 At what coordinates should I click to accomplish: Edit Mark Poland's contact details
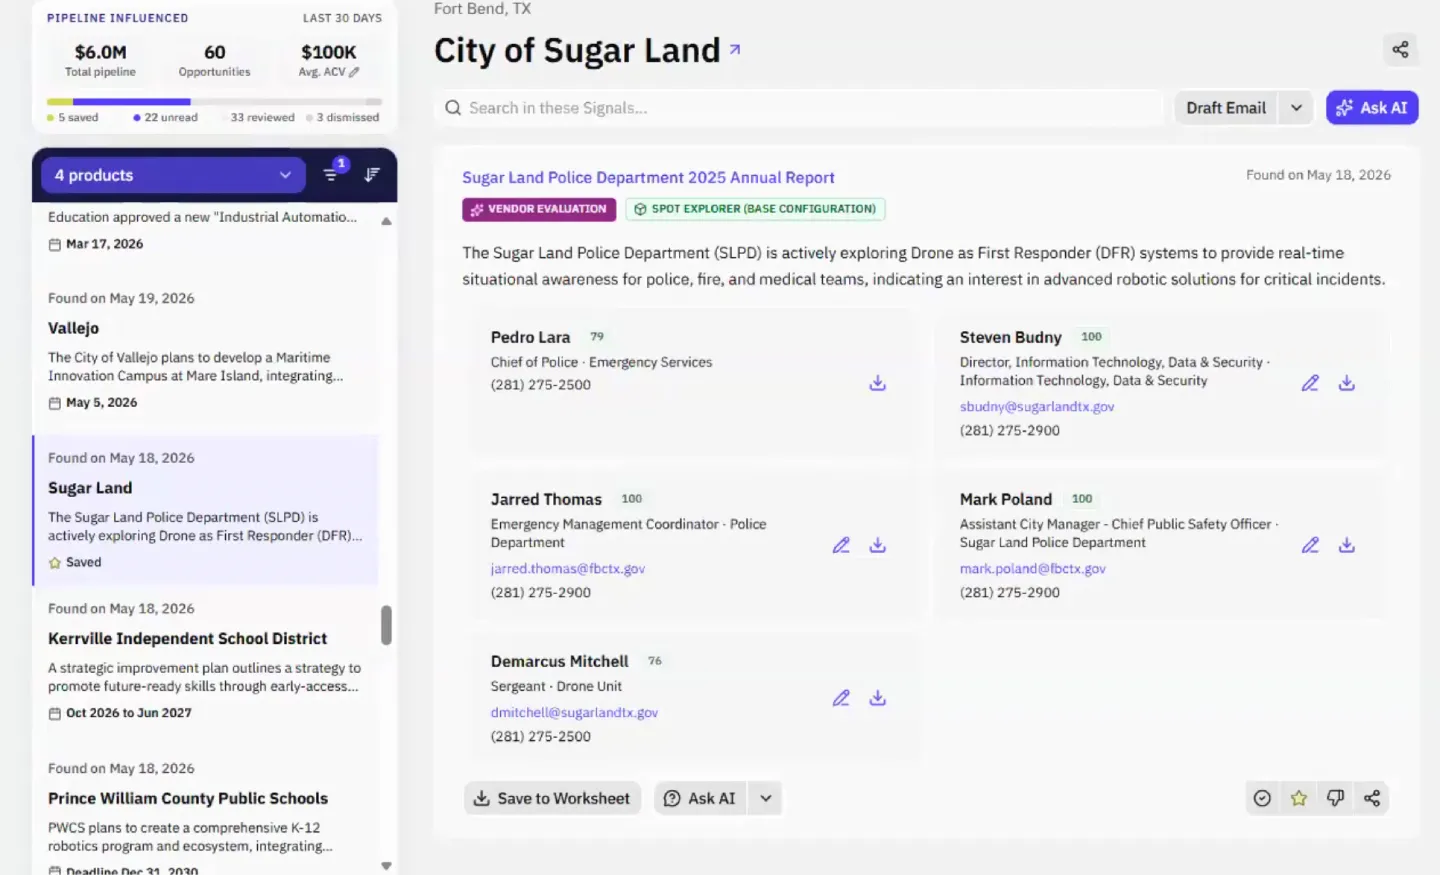(x=1310, y=545)
